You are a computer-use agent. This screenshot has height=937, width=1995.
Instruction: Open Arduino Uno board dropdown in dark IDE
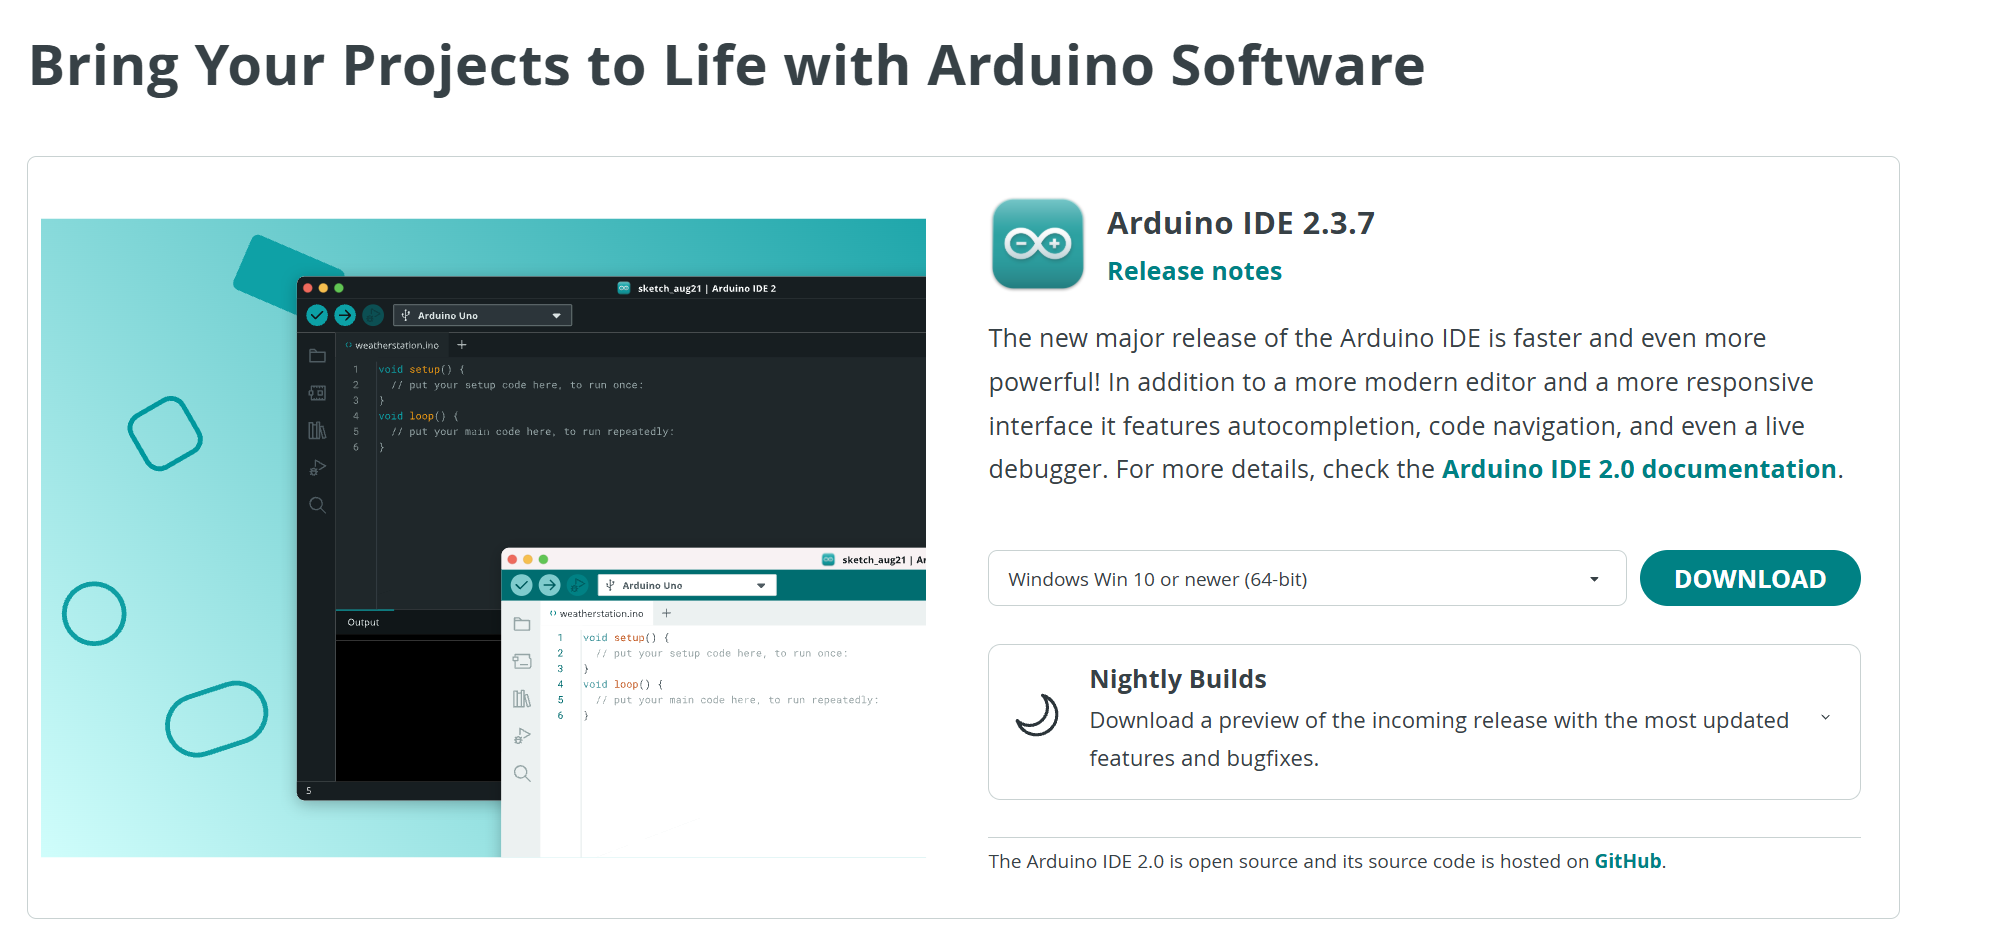click(x=482, y=315)
